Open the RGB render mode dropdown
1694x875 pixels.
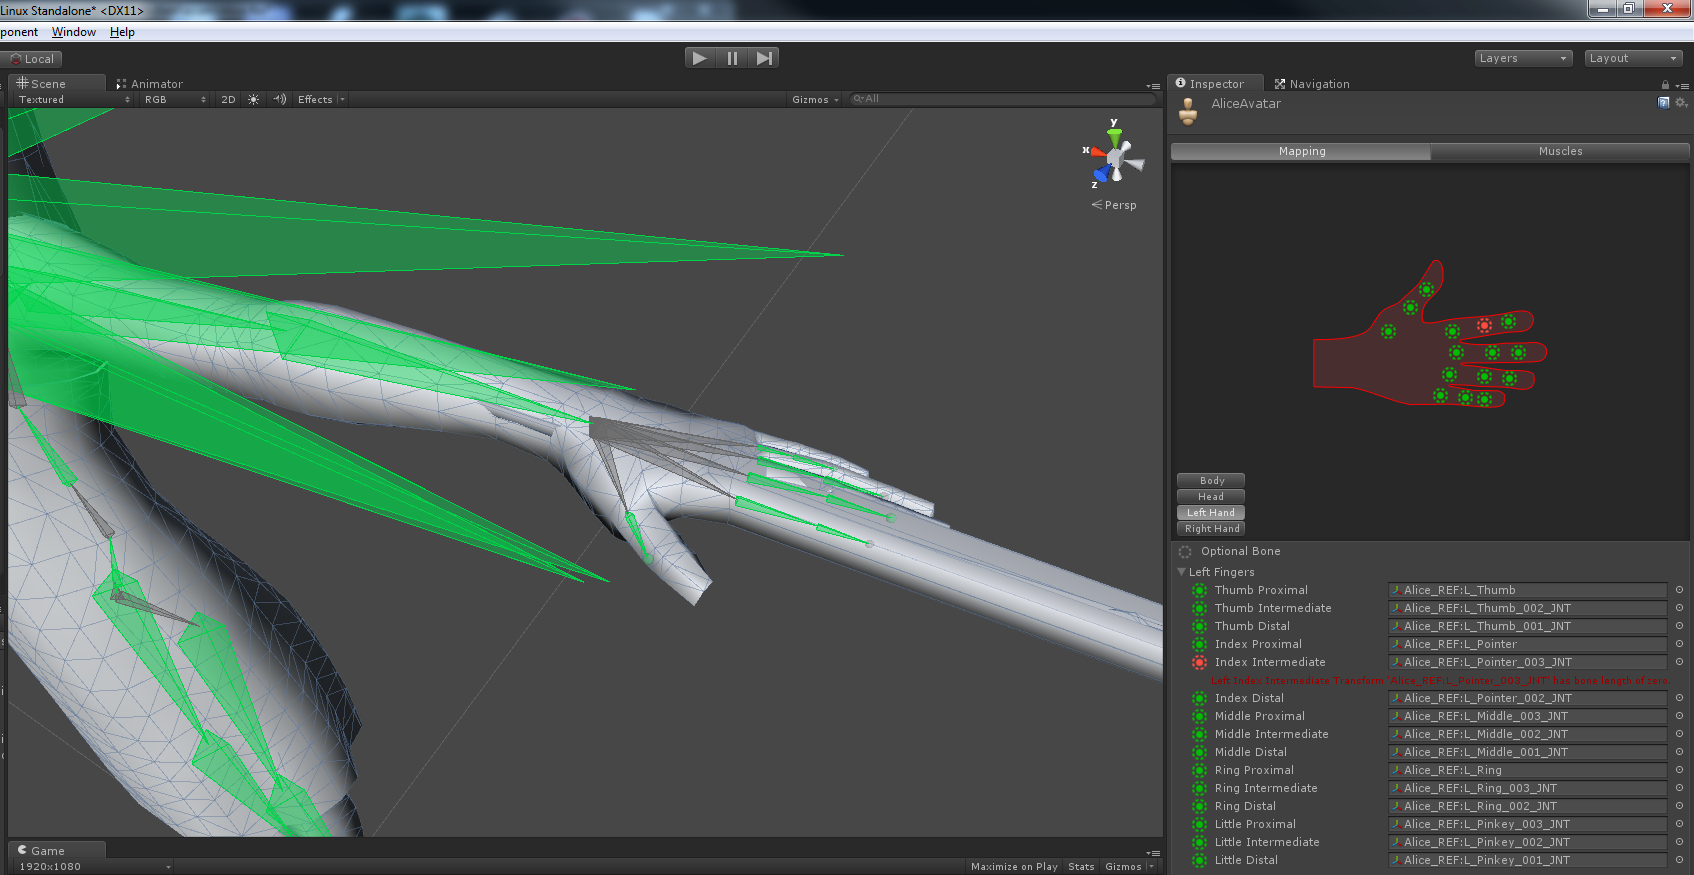point(175,99)
